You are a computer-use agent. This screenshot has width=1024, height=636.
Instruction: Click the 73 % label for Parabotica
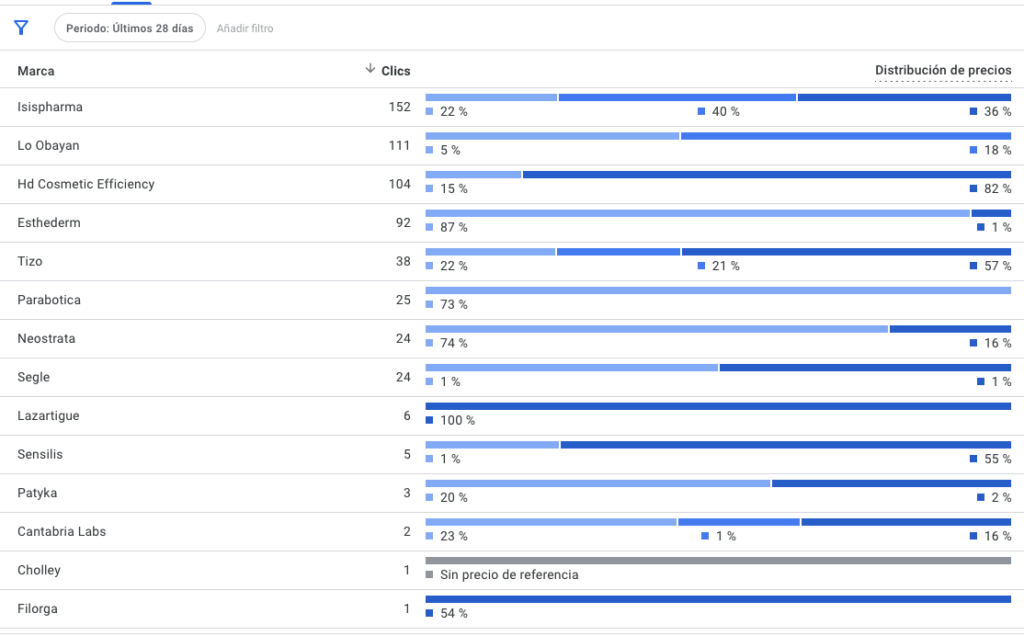click(454, 304)
